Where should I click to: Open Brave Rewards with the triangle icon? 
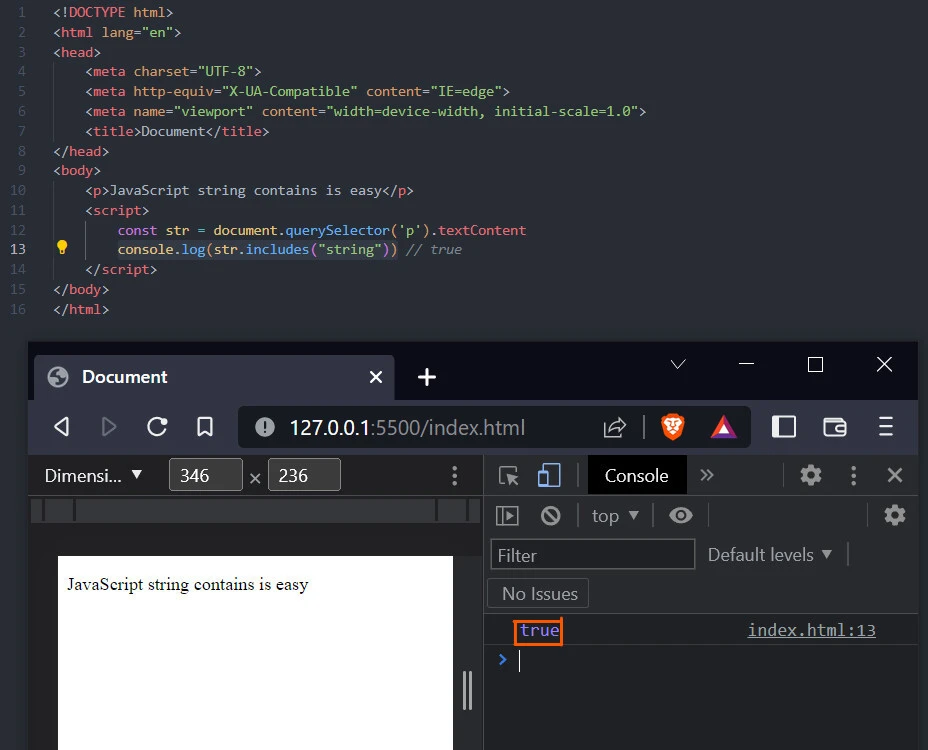pyautogui.click(x=722, y=426)
